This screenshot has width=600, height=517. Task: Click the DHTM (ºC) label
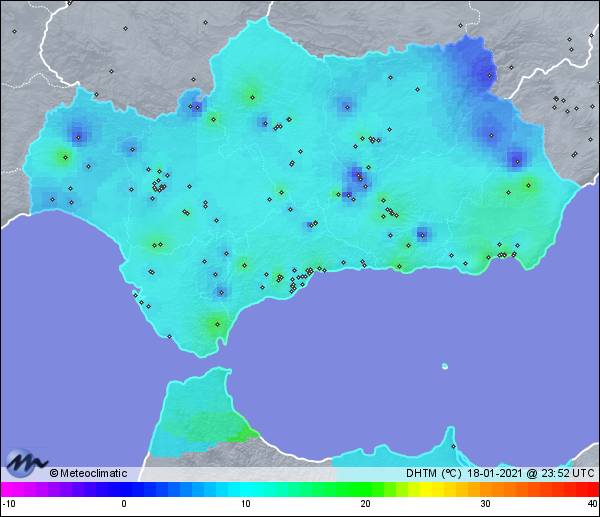[x=434, y=473]
